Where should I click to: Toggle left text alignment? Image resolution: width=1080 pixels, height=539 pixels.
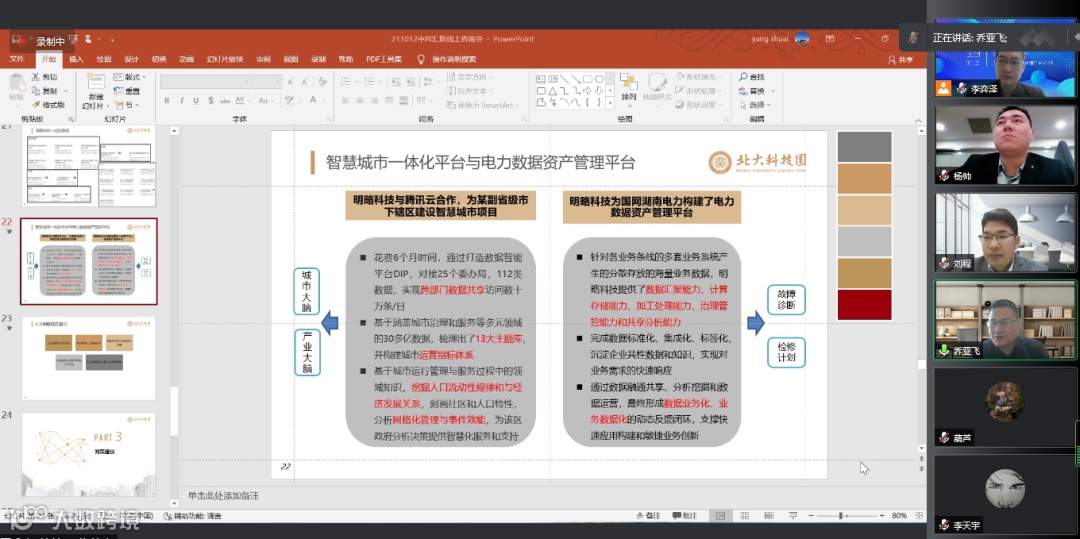pos(344,101)
